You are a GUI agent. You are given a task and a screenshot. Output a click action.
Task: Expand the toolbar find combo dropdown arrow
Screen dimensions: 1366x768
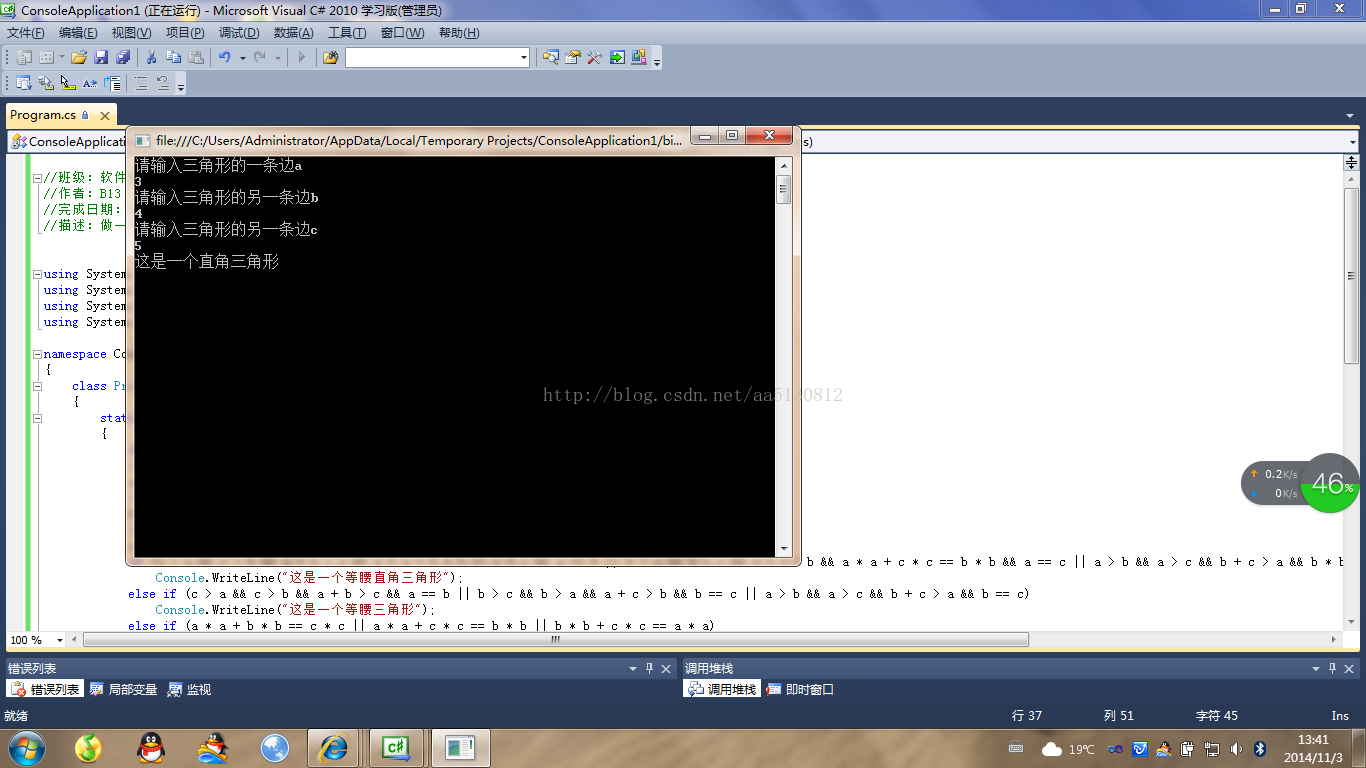pos(524,58)
